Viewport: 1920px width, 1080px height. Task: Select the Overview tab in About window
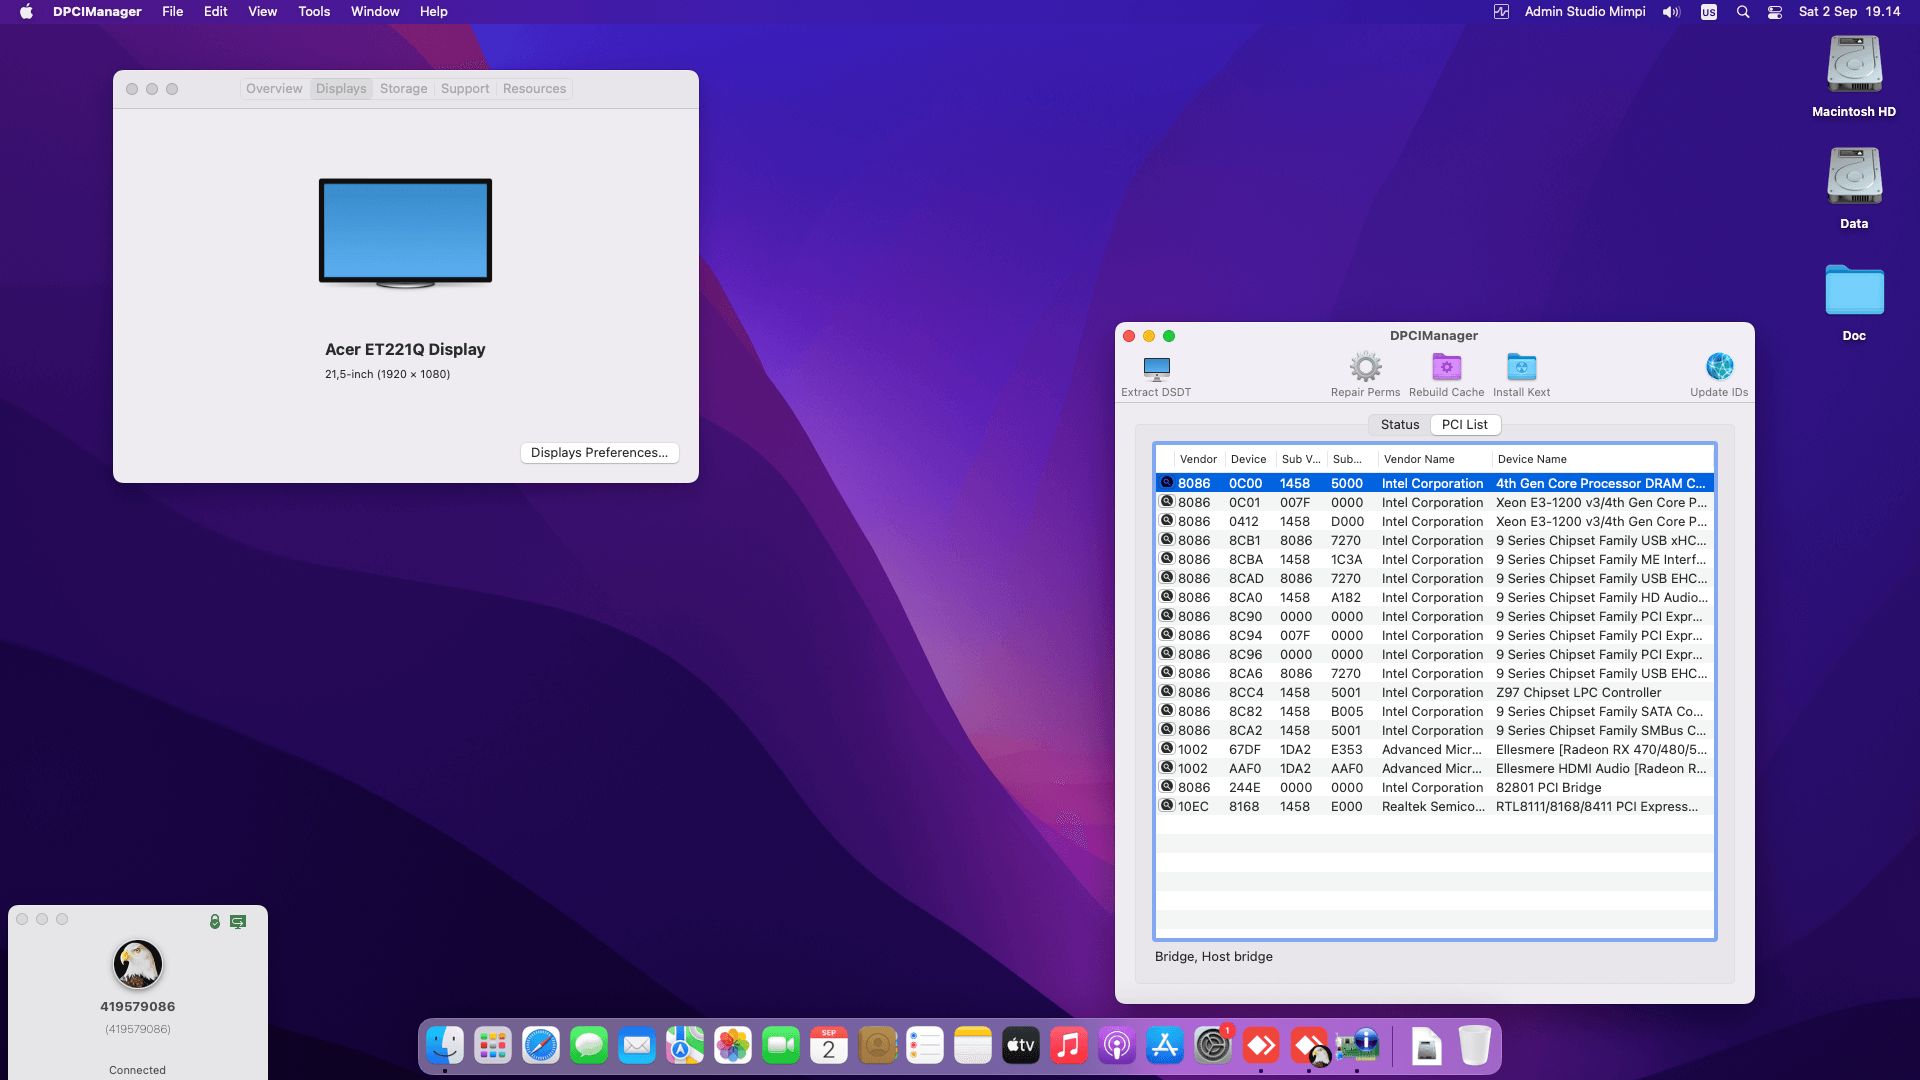[274, 89]
